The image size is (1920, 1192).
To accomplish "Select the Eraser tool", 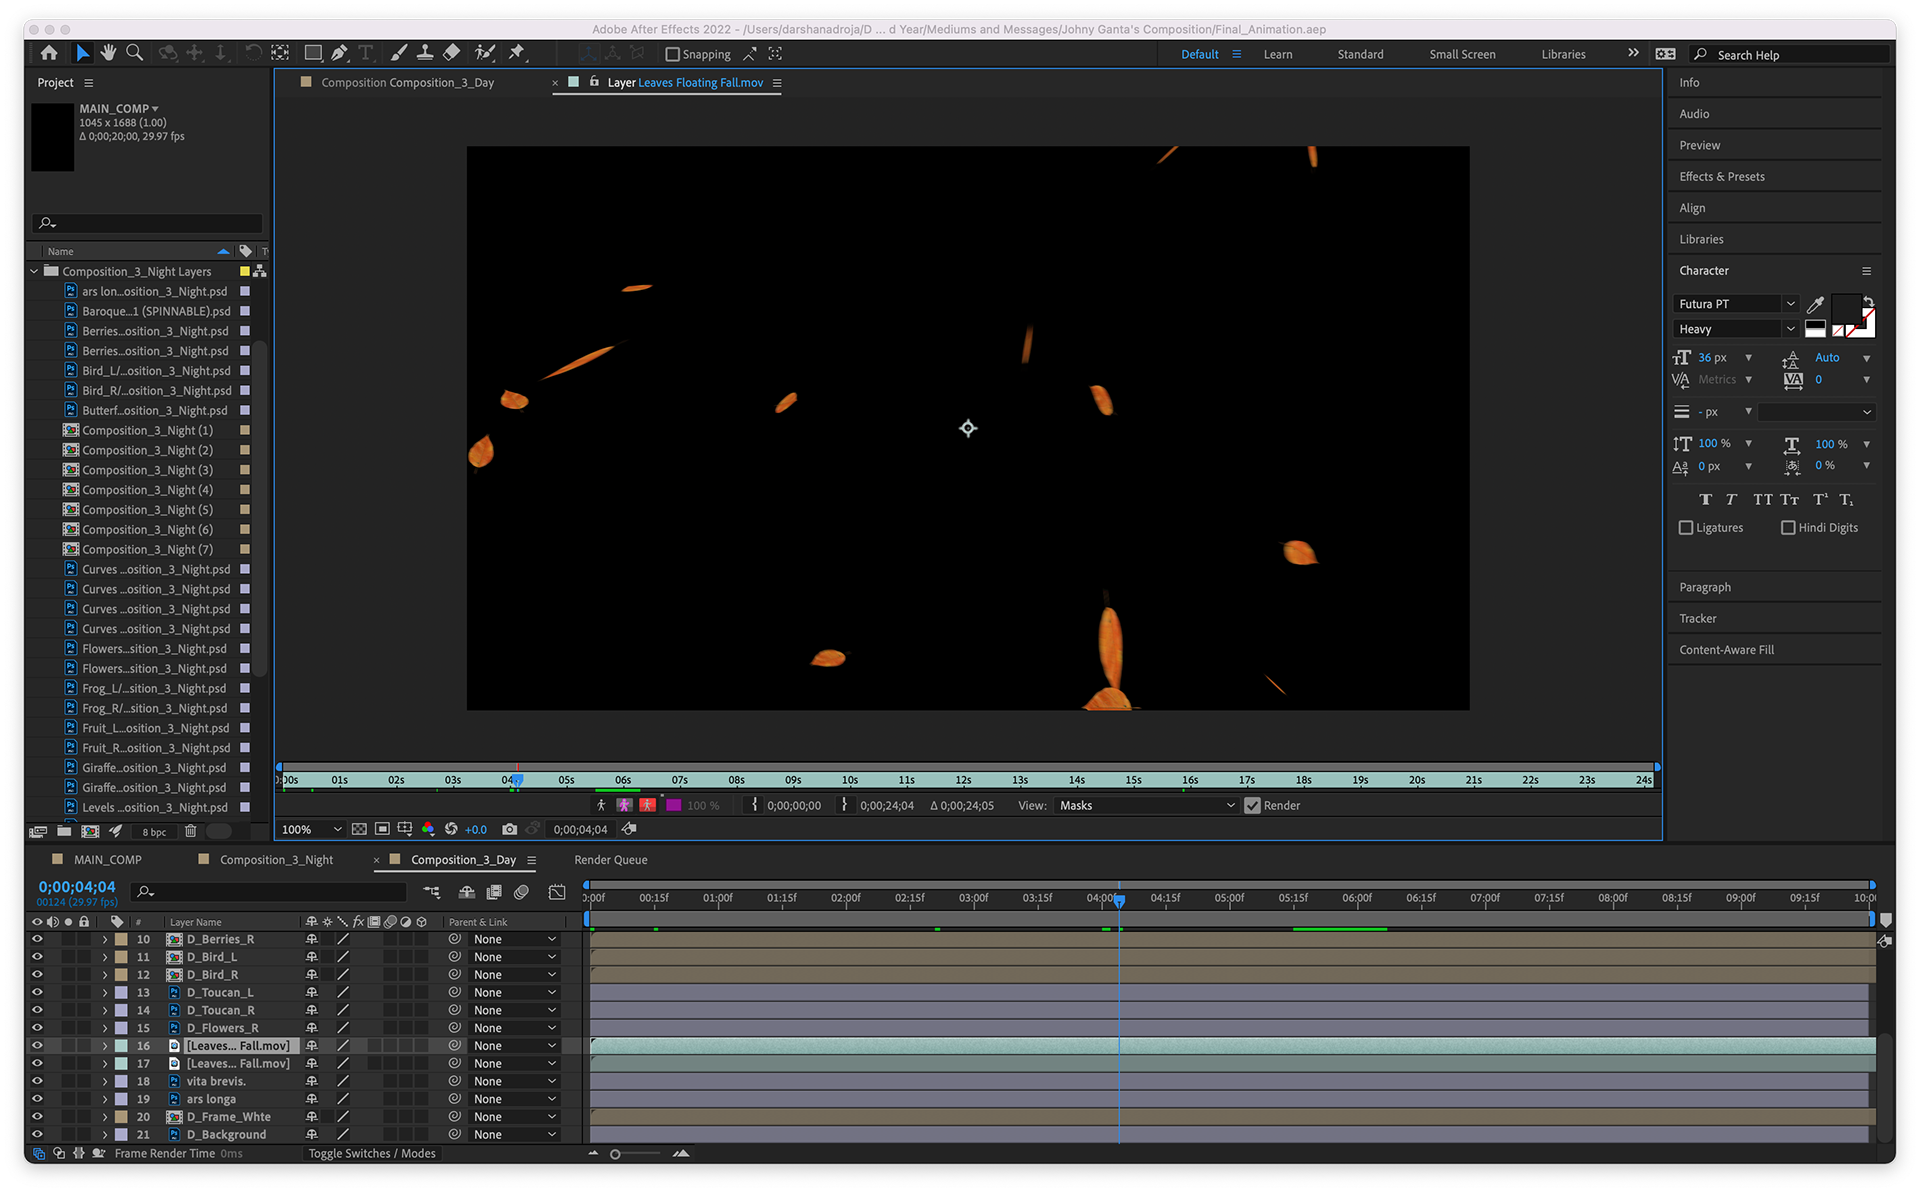I will 452,53.
